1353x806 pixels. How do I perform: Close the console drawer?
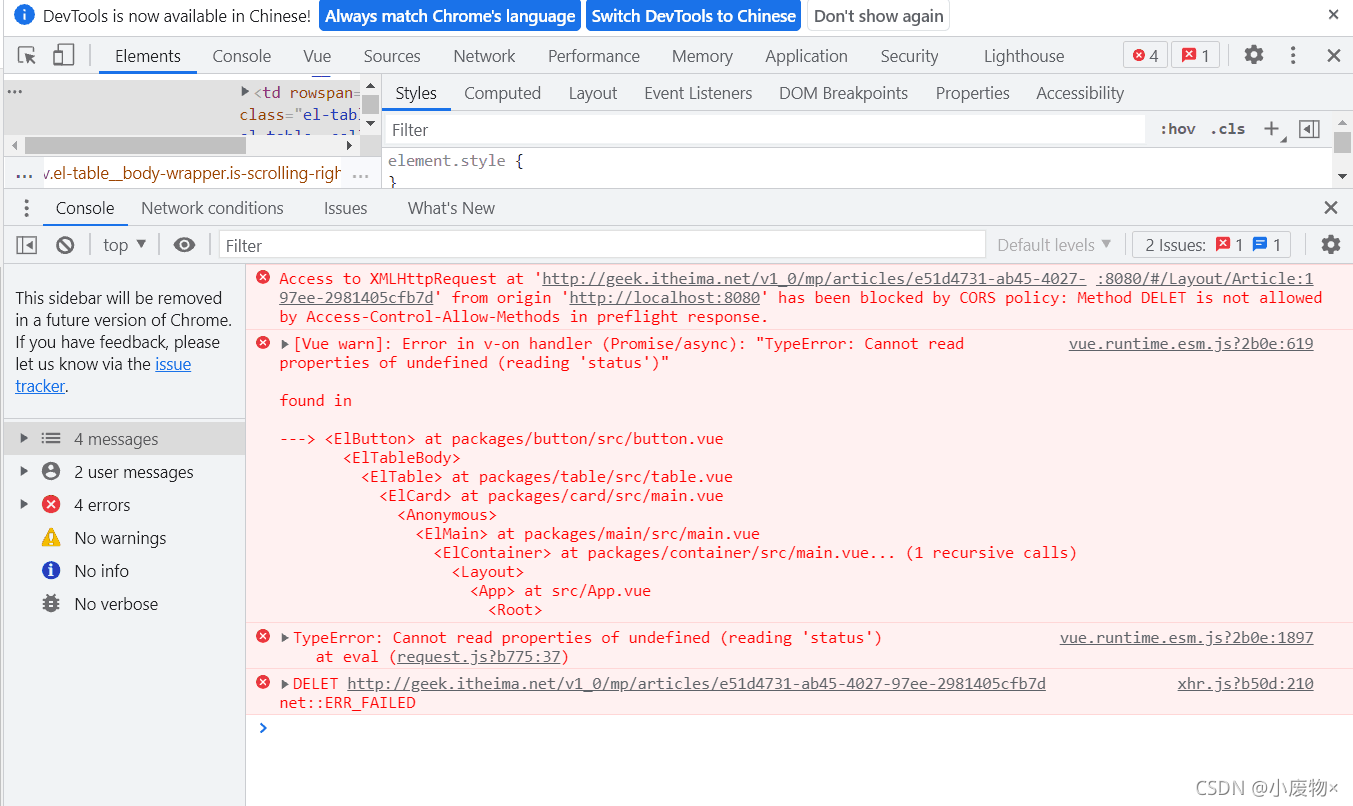[x=1331, y=208]
